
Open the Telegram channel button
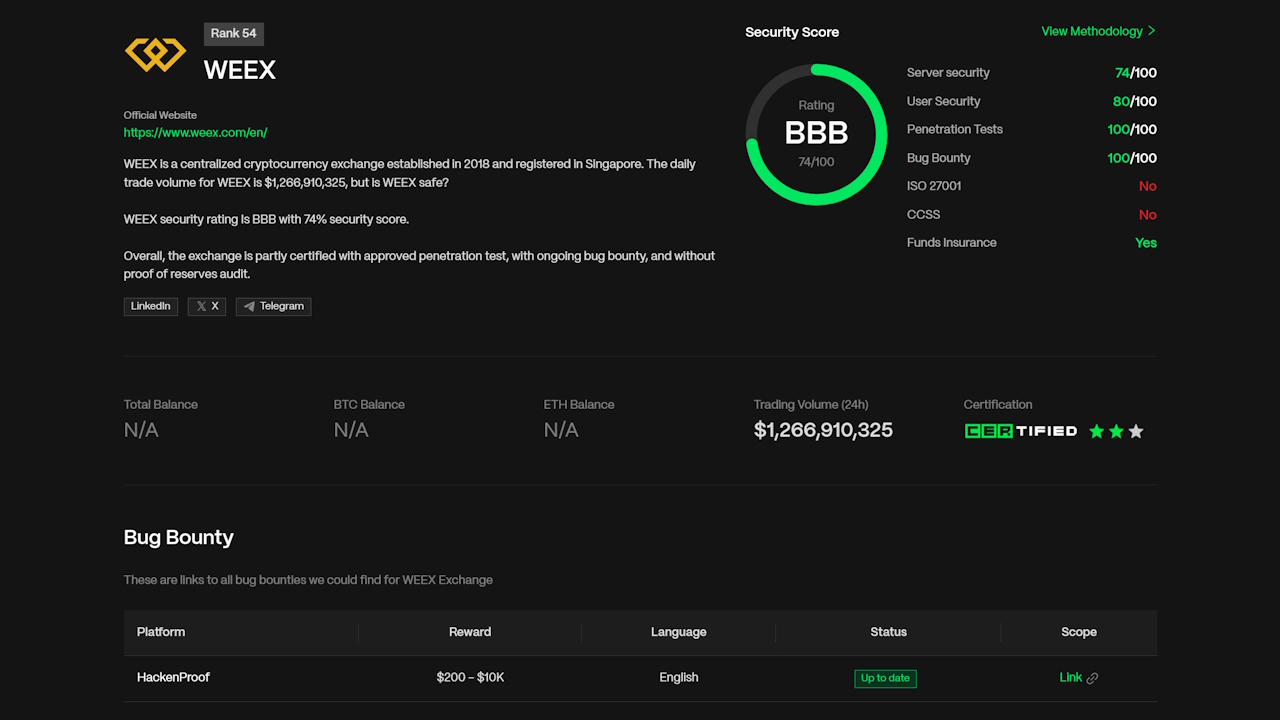point(273,306)
